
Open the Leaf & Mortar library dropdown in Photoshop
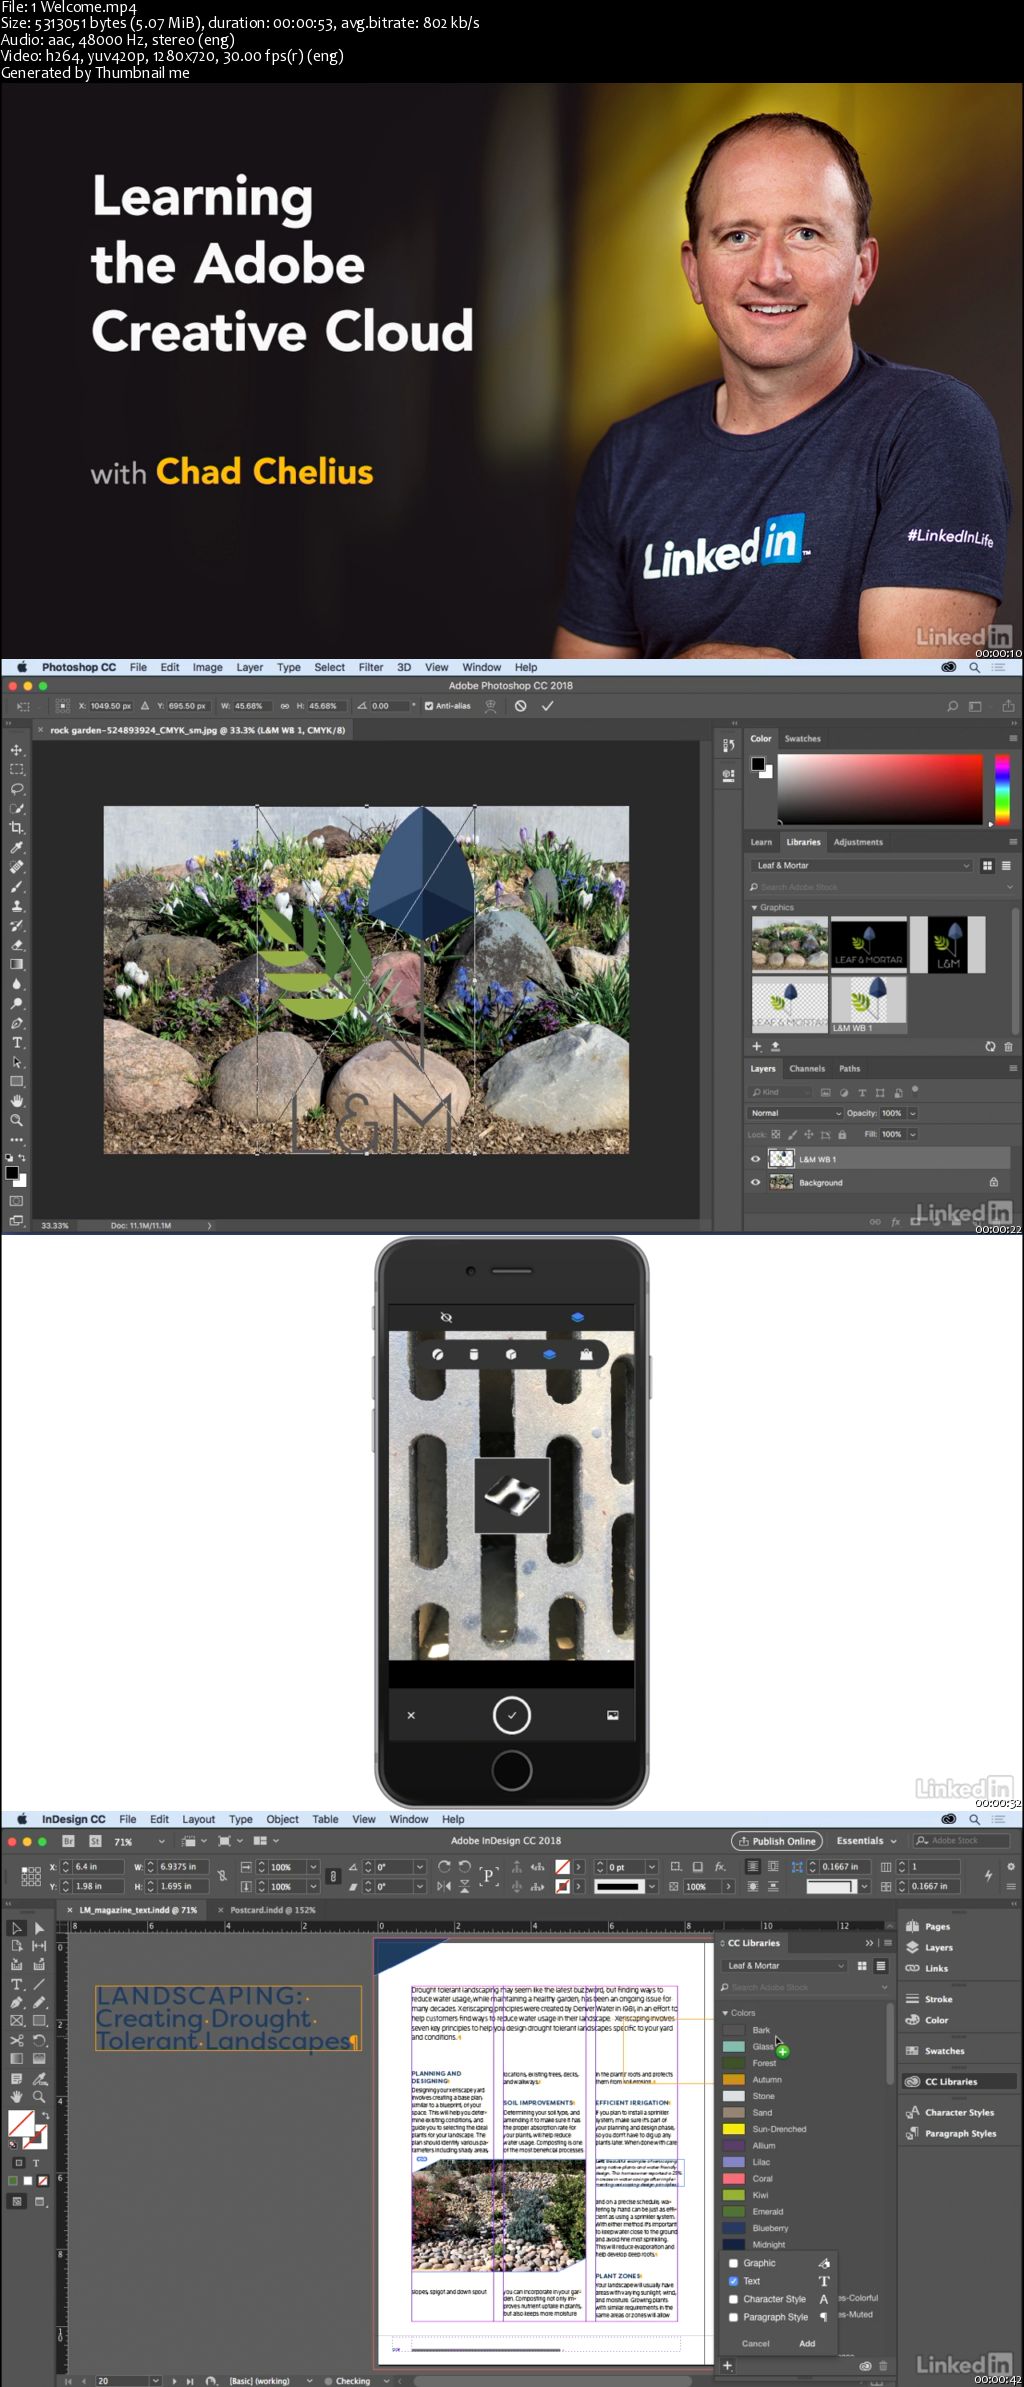pyautogui.click(x=861, y=866)
